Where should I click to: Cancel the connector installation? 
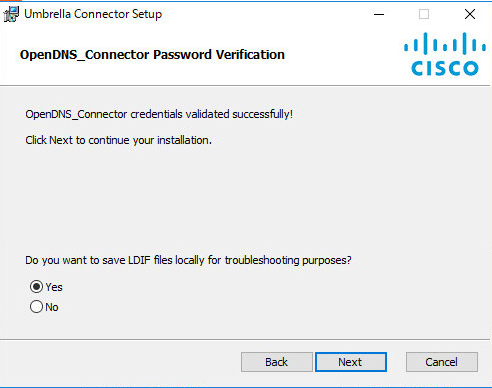(x=442, y=362)
